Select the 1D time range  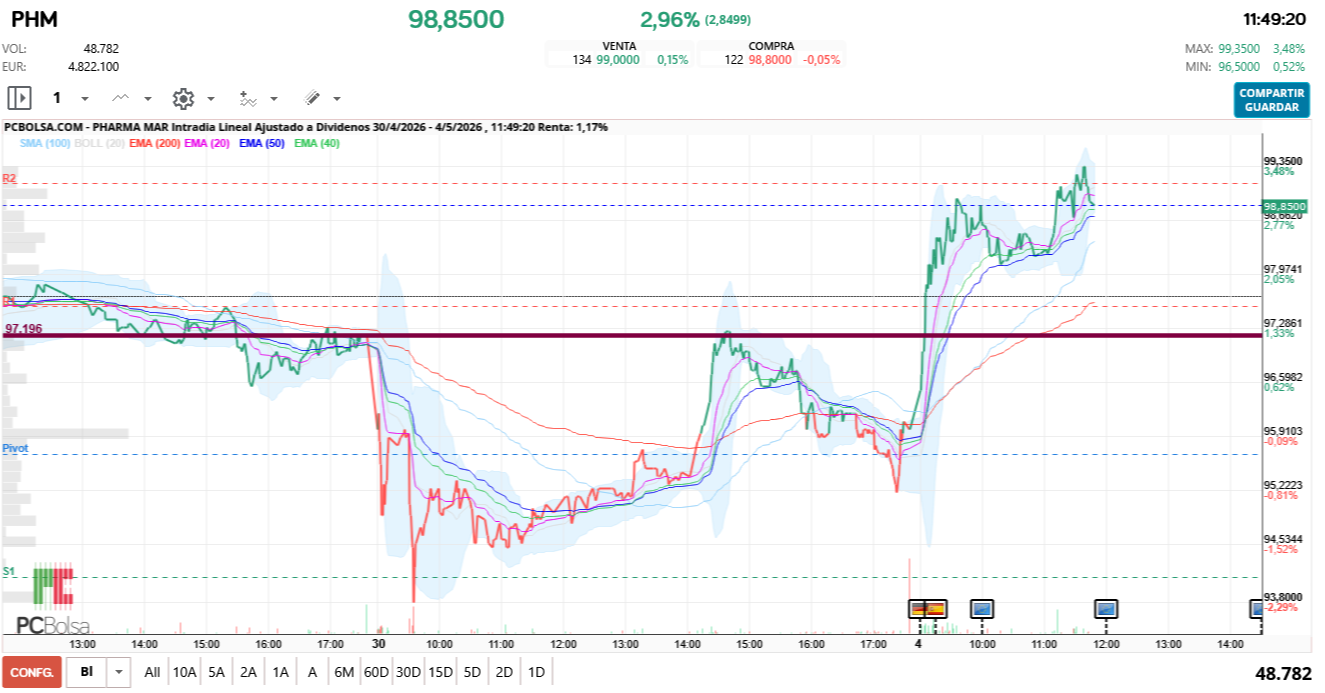[x=536, y=673]
